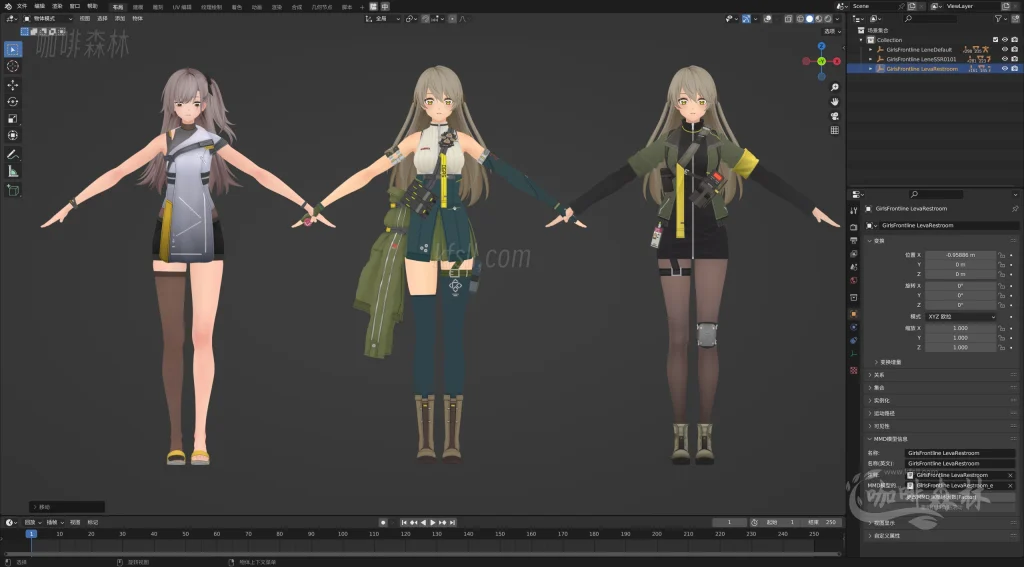
Task: Open the orange Object properties tab
Action: coord(854,314)
